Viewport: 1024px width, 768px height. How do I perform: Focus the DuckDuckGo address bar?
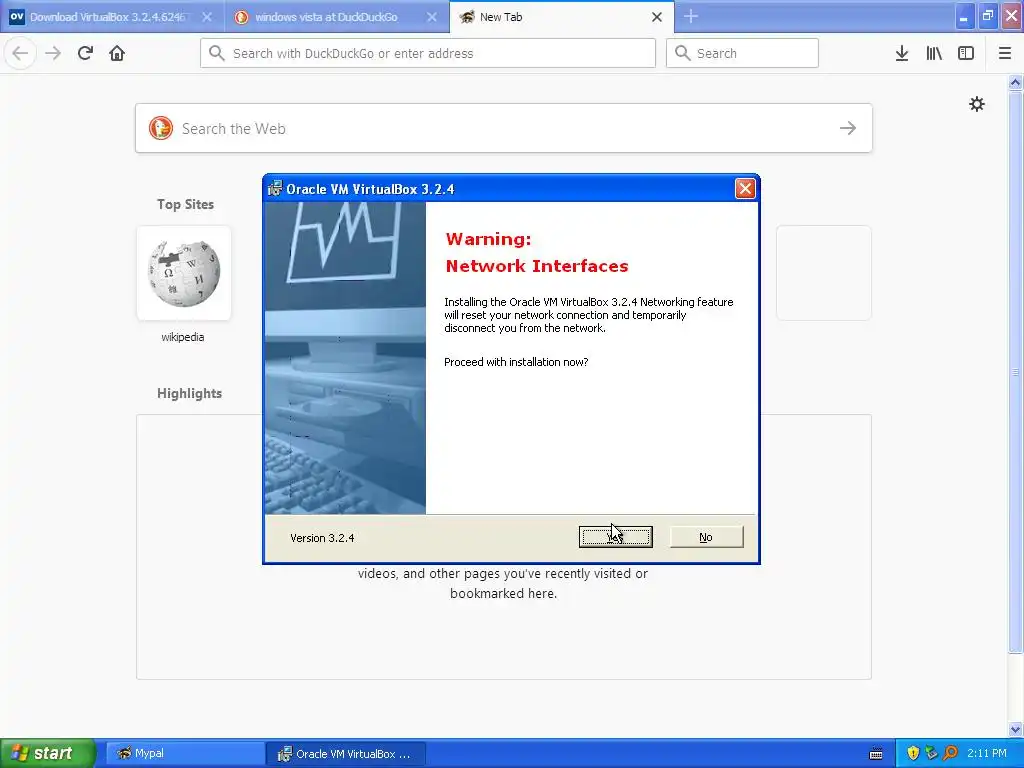pos(428,53)
